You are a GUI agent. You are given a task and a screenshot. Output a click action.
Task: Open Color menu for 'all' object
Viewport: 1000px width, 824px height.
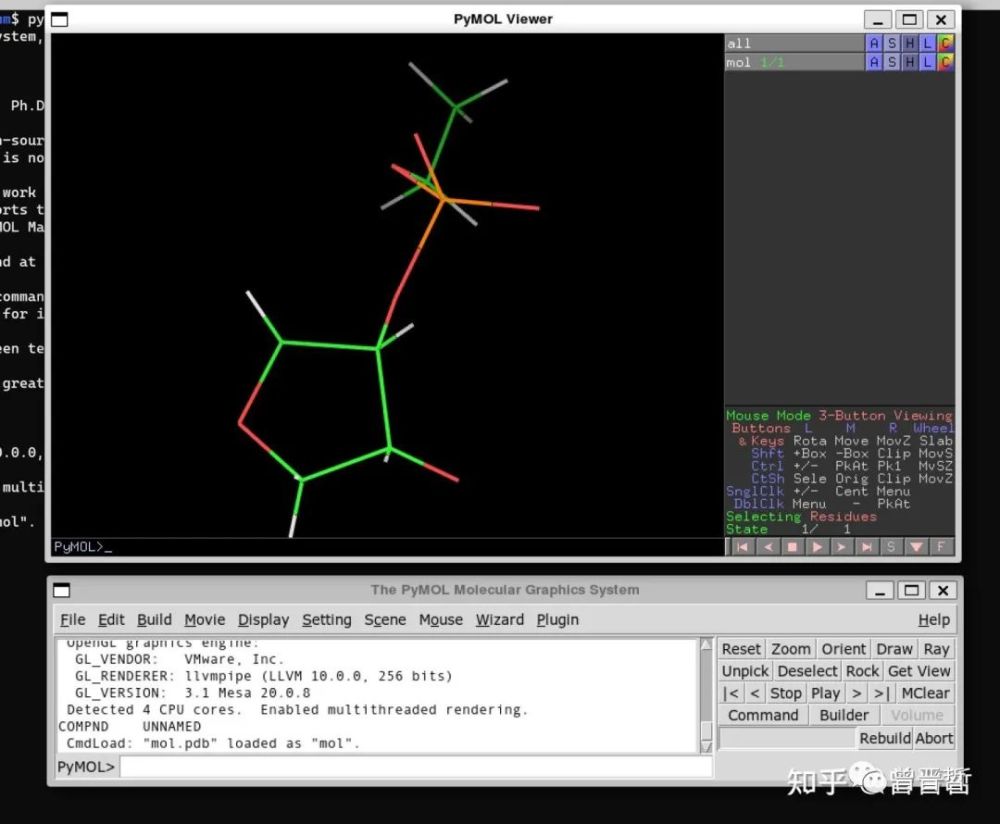(945, 43)
